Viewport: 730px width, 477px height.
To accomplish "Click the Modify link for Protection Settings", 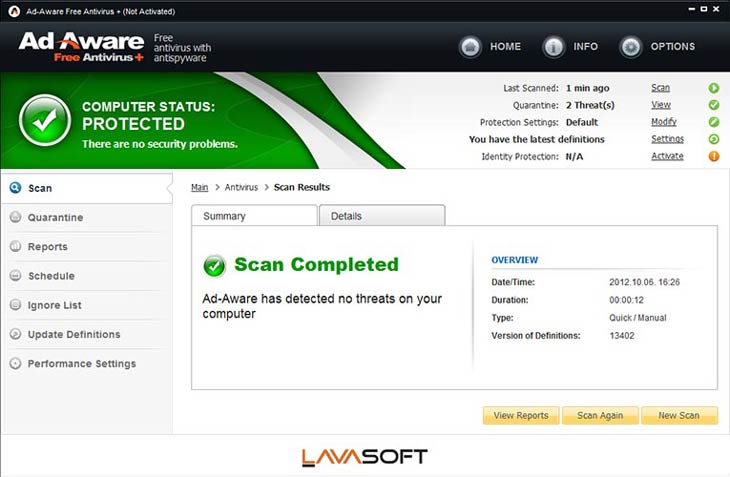I will (x=663, y=122).
